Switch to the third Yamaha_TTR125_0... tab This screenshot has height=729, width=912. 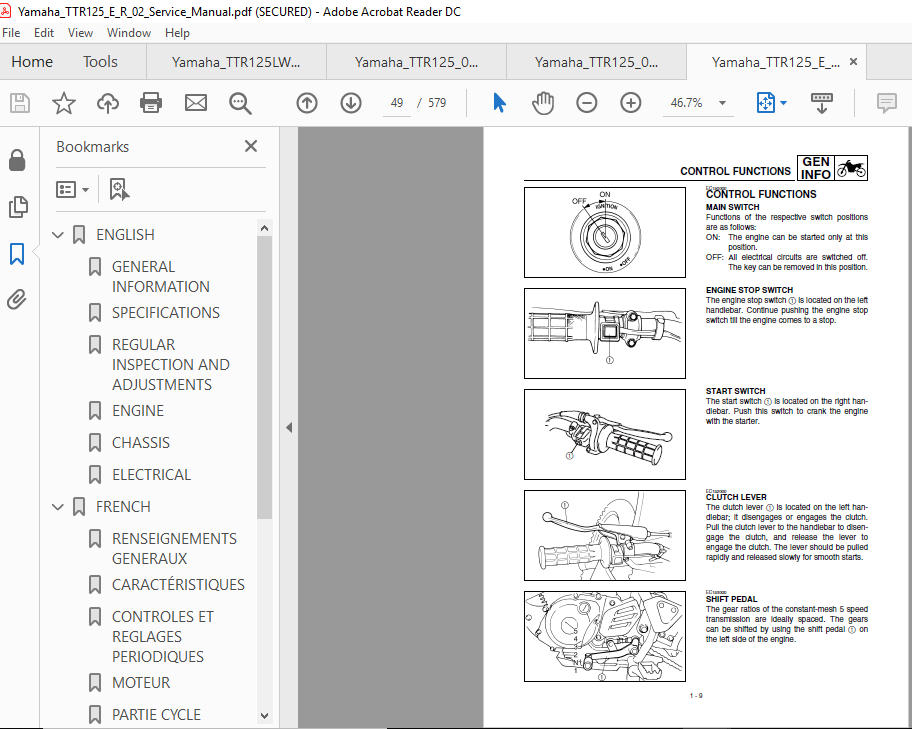(x=596, y=62)
